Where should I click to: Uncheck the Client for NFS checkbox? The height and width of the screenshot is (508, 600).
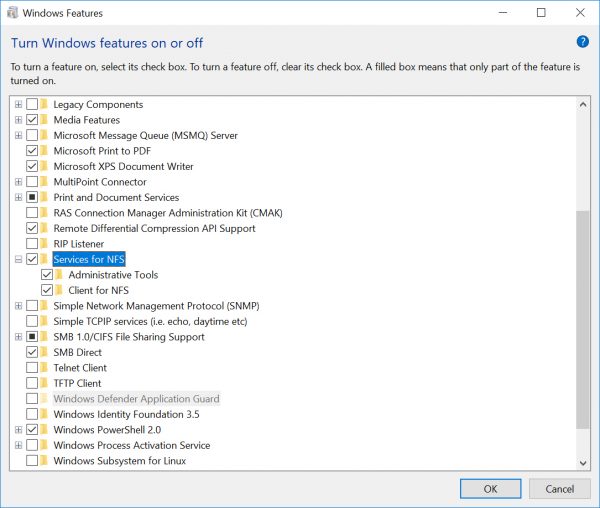tap(47, 290)
